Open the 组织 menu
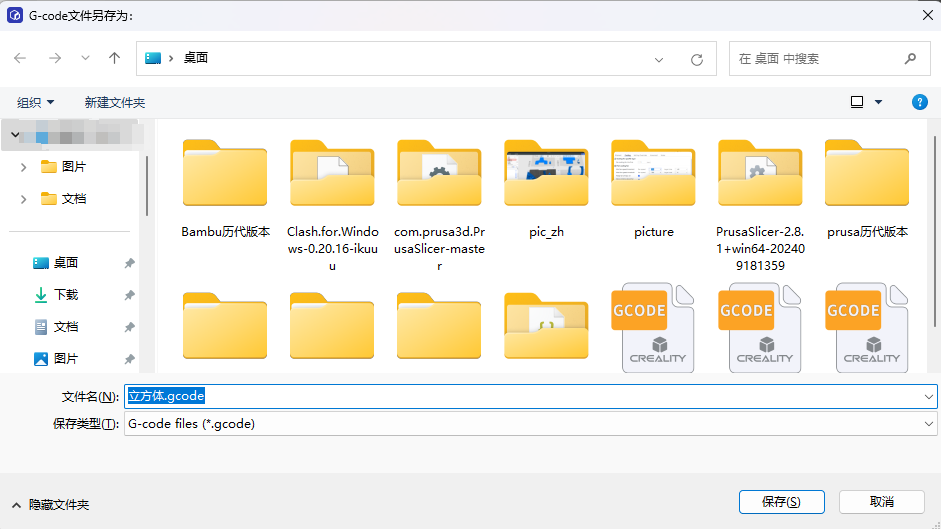The height and width of the screenshot is (529, 941). (35, 102)
